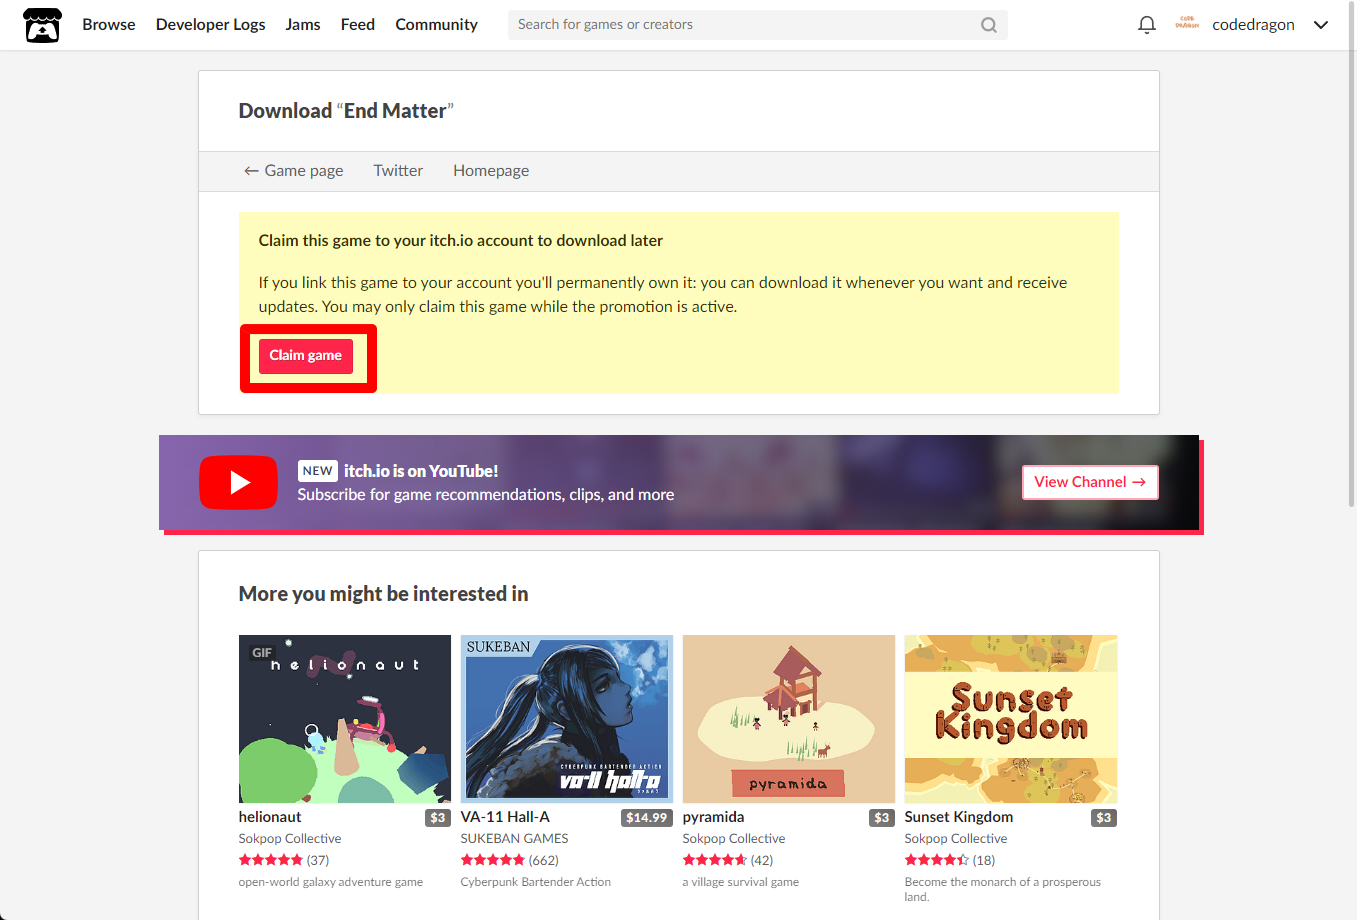
Task: Click the Sunset Kingdom $3 price tag
Action: pyautogui.click(x=1104, y=818)
